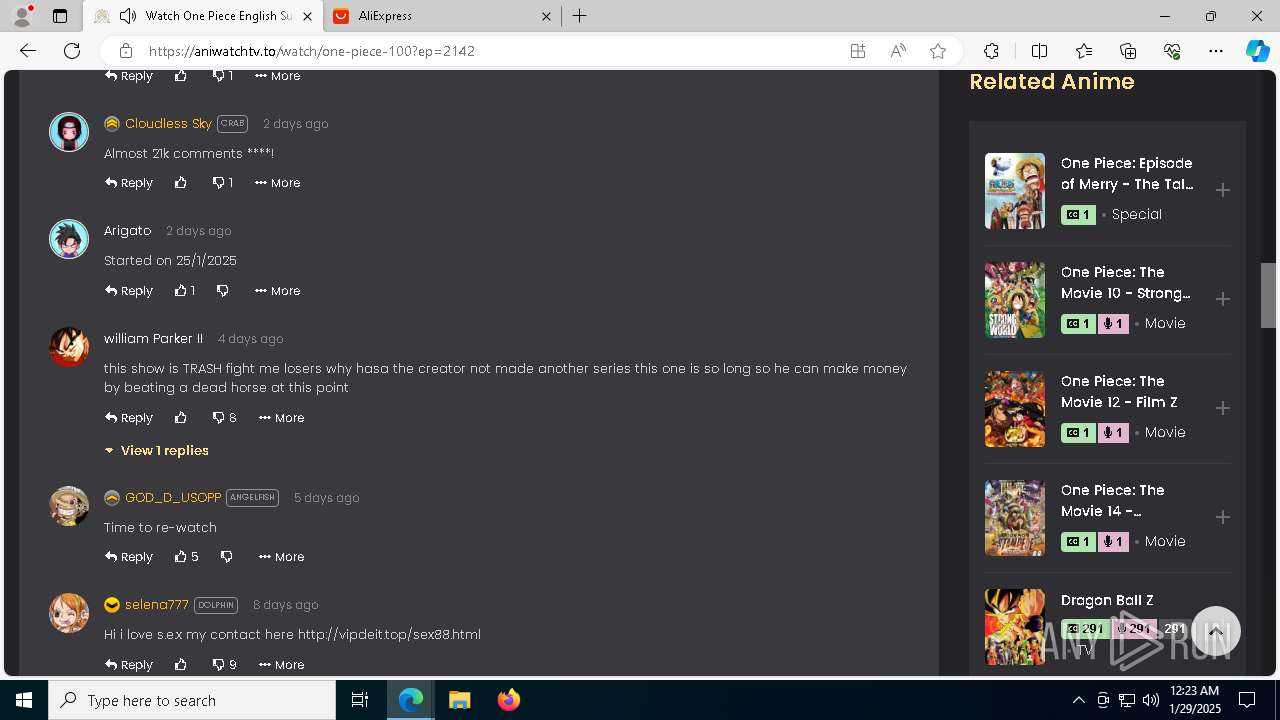Add One Piece: The Movie 12 Film Z to list
Screen dimensions: 1280x720
click(1222, 408)
